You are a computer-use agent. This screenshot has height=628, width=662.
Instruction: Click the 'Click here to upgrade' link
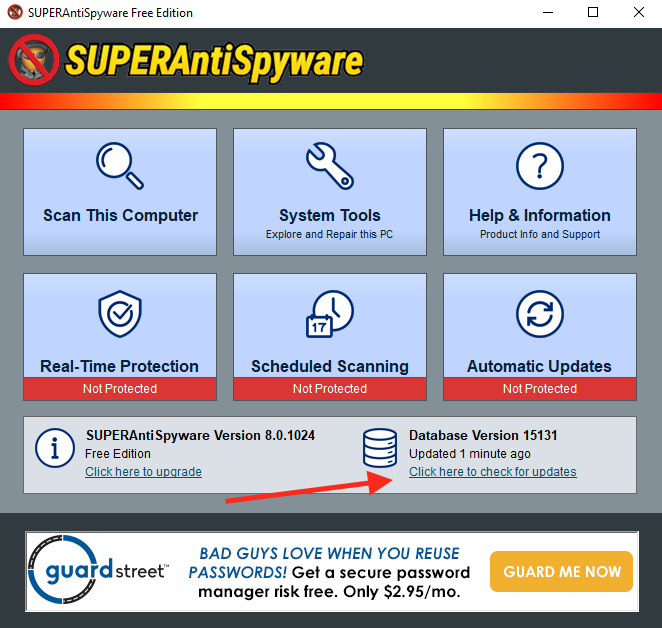click(x=143, y=472)
